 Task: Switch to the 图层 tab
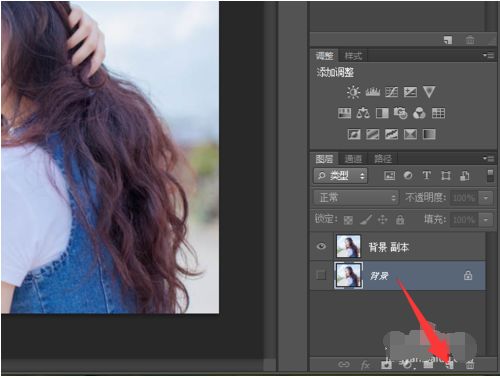(324, 159)
